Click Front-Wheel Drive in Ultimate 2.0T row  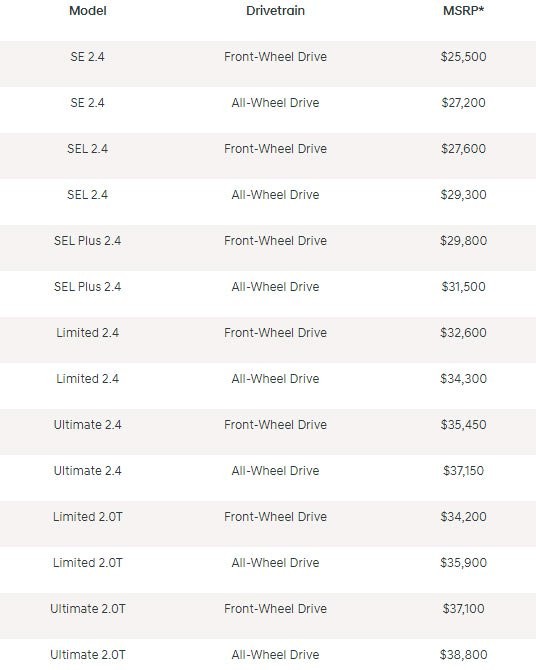(275, 609)
